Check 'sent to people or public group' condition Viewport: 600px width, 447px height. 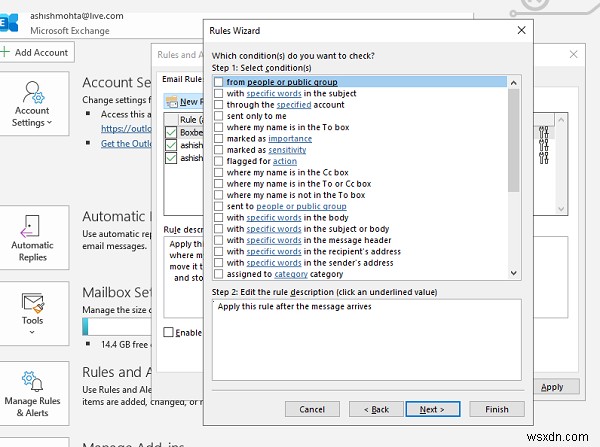[218, 206]
